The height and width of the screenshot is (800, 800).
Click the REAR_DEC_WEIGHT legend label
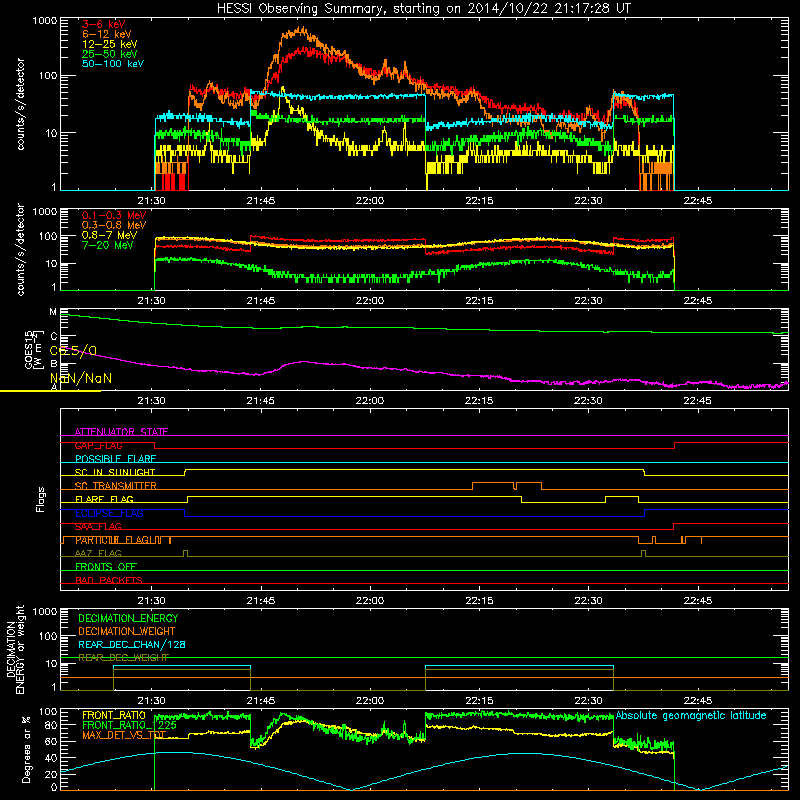(x=123, y=658)
